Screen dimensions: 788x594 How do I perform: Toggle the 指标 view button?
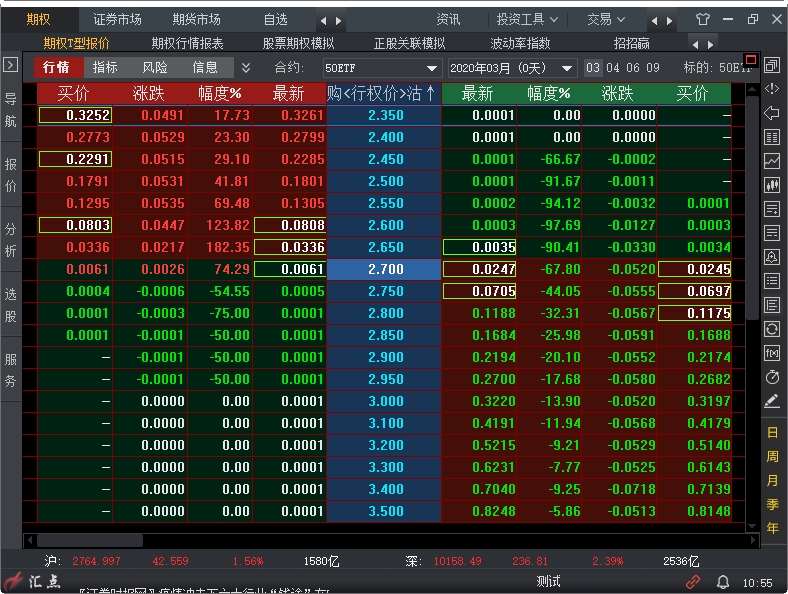tap(105, 67)
